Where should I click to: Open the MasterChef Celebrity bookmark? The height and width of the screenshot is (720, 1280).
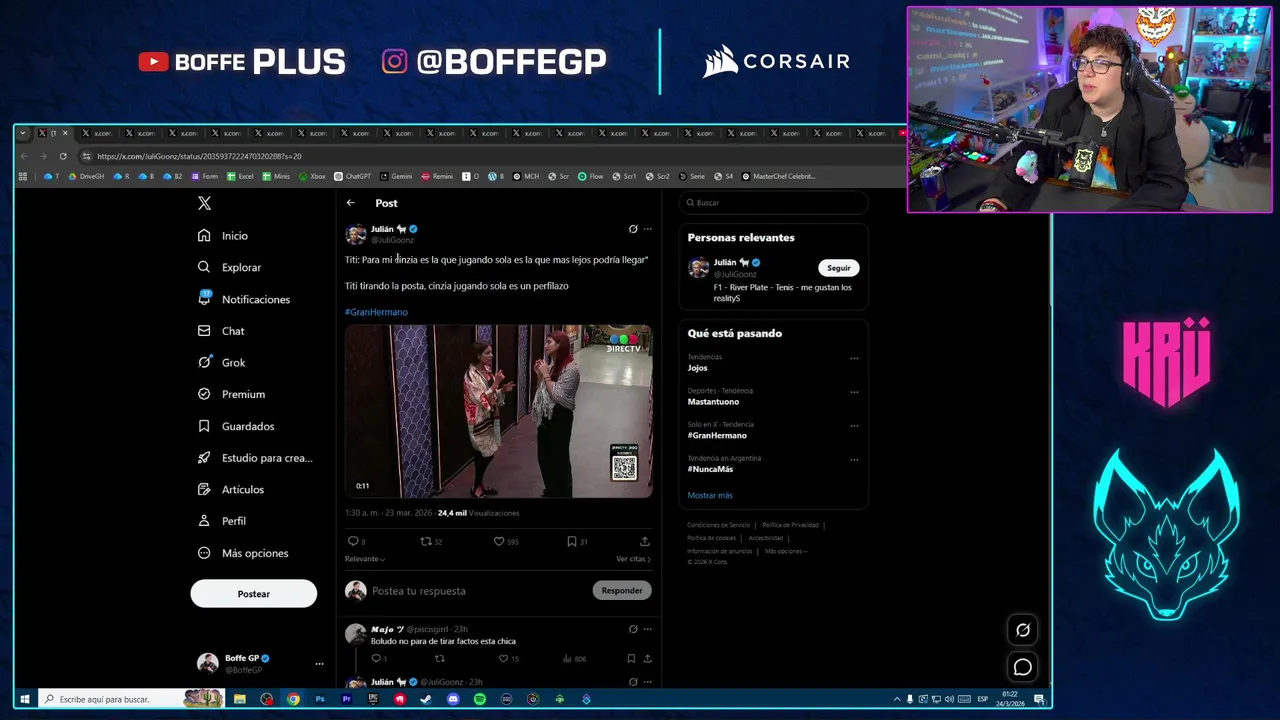coord(778,176)
